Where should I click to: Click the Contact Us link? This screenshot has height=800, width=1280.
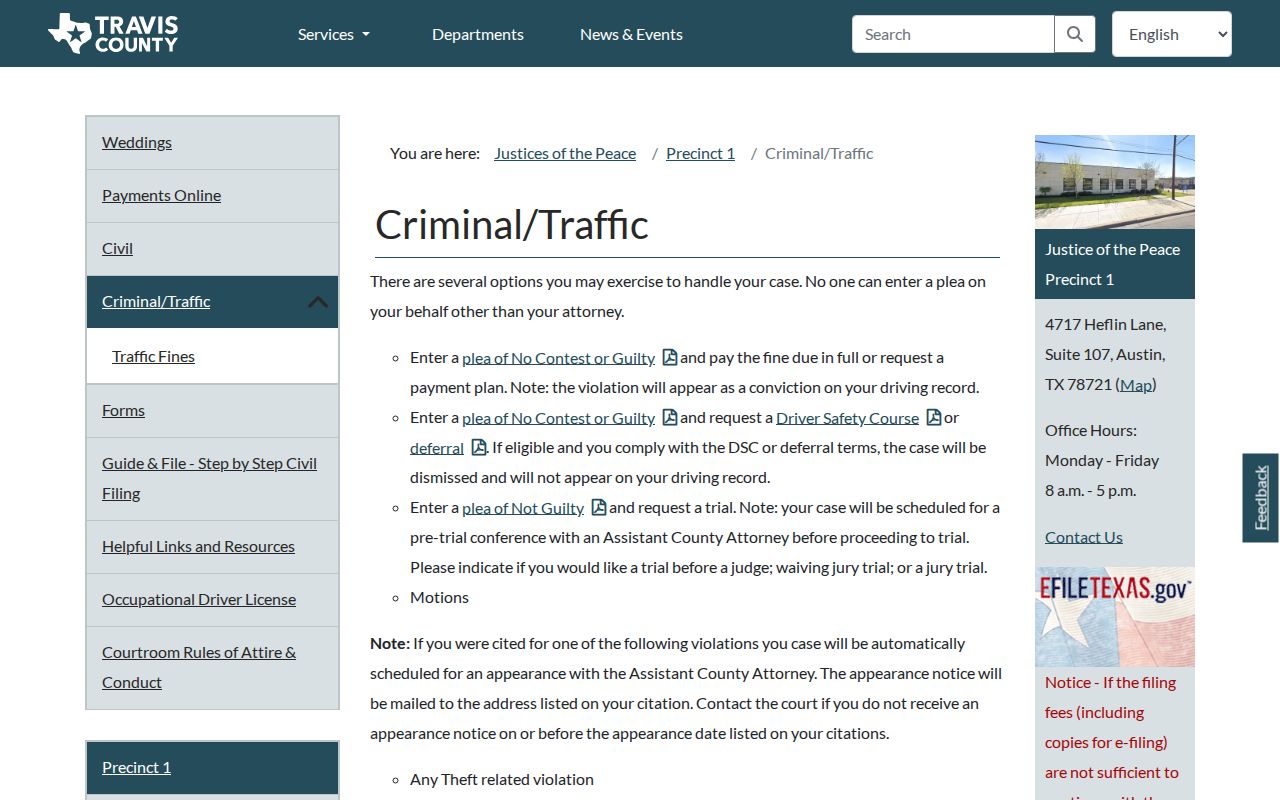tap(1084, 537)
